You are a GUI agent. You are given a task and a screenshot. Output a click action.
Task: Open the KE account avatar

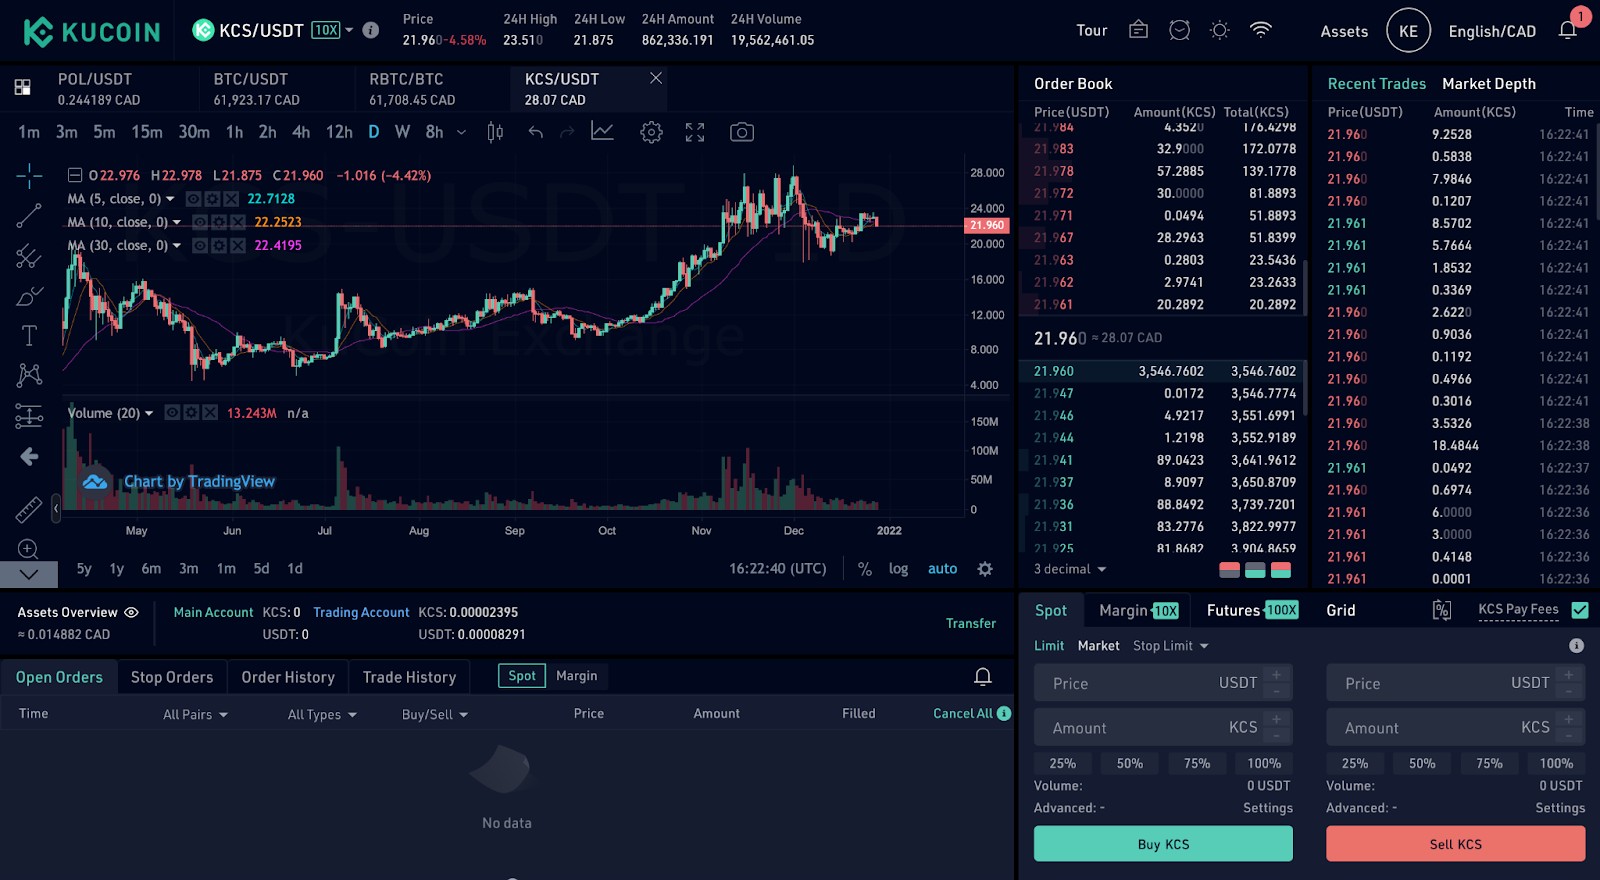1408,31
